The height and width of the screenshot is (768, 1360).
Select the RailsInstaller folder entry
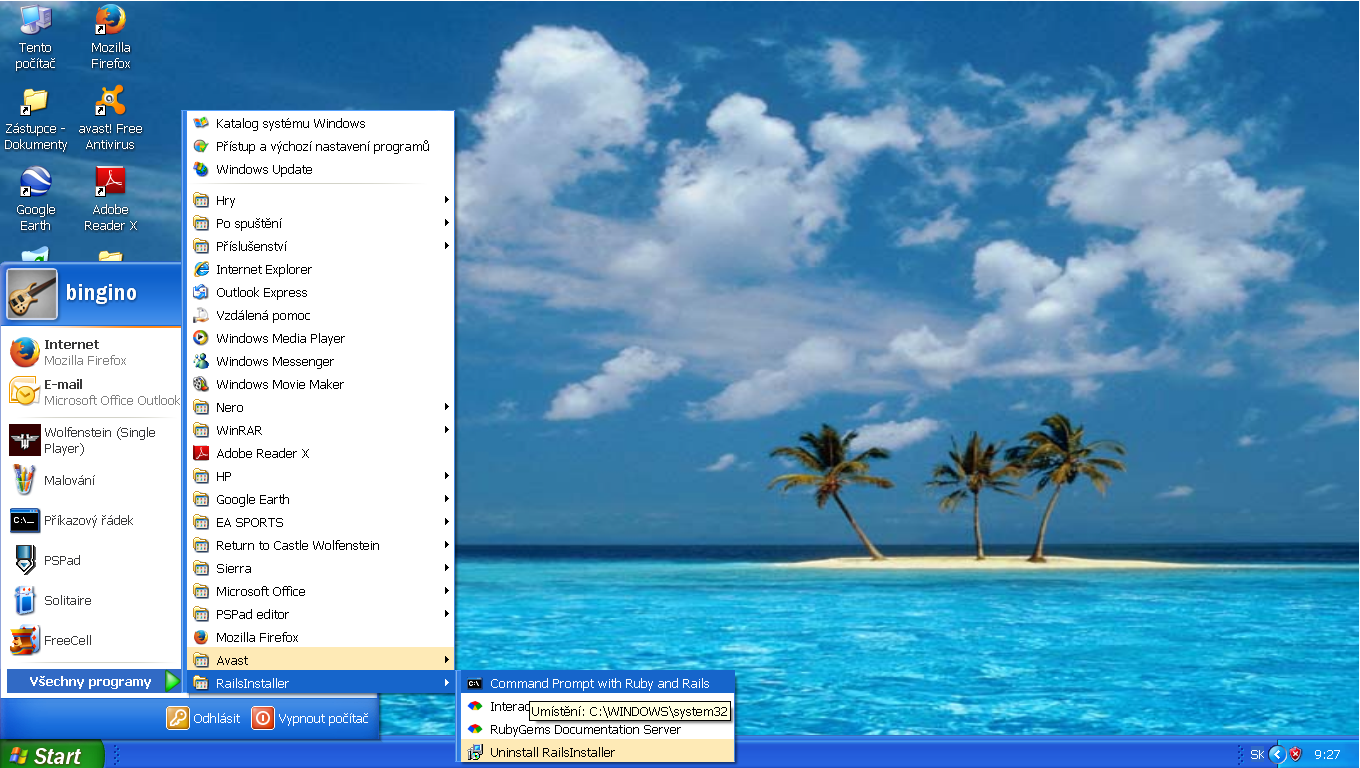[x=321, y=683]
